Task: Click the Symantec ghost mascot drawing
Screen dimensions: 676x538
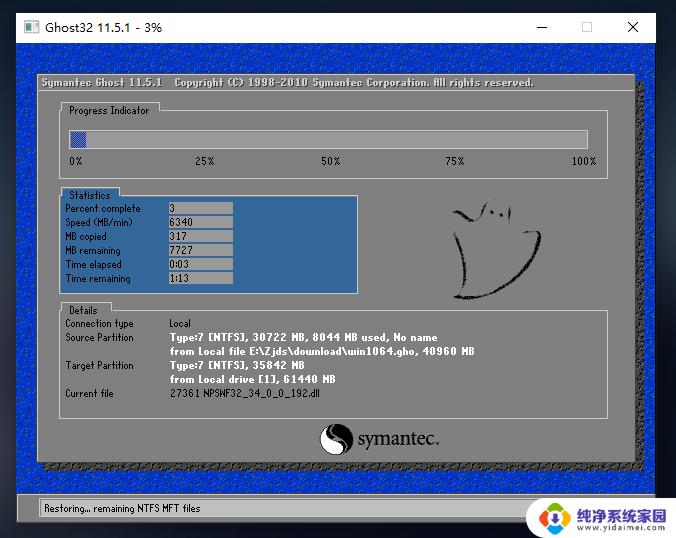Action: (x=497, y=249)
